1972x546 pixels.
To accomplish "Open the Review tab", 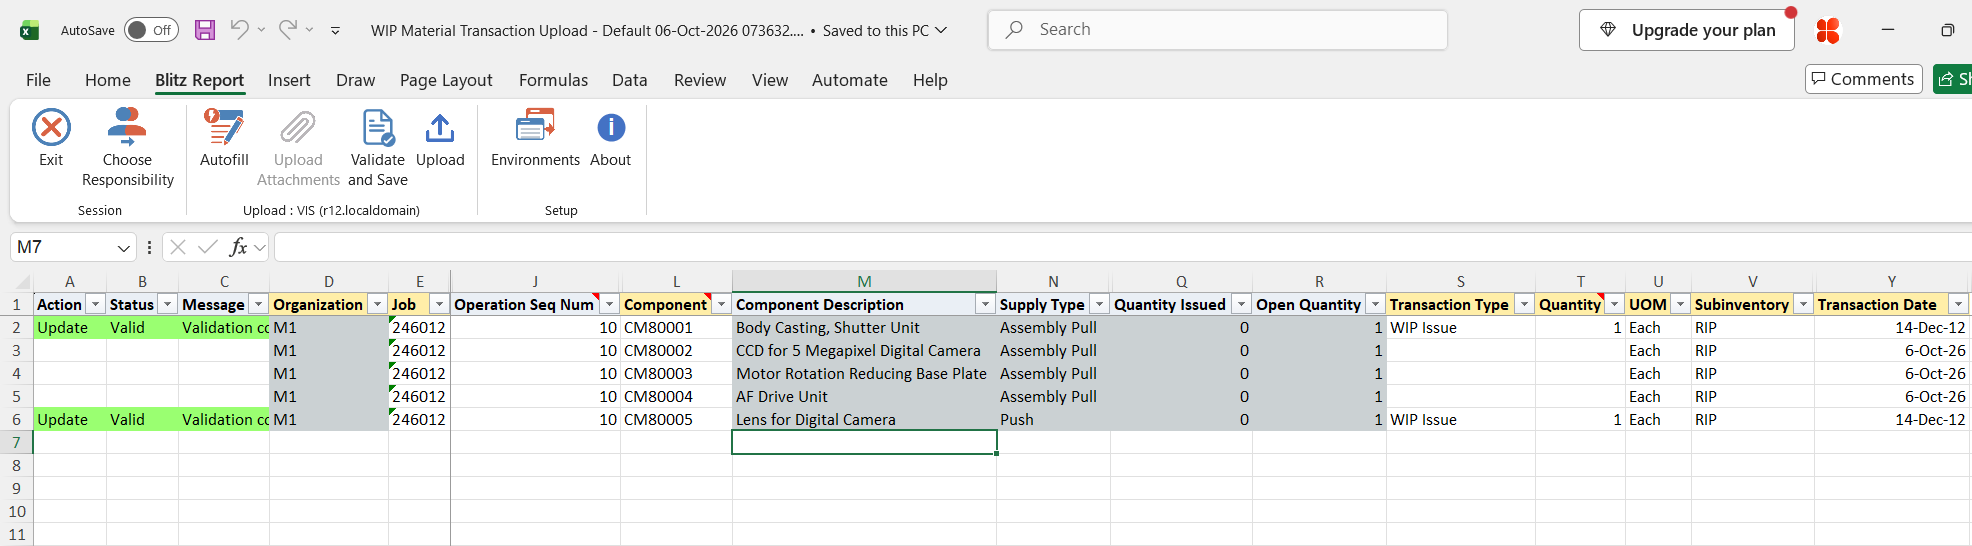I will (700, 80).
